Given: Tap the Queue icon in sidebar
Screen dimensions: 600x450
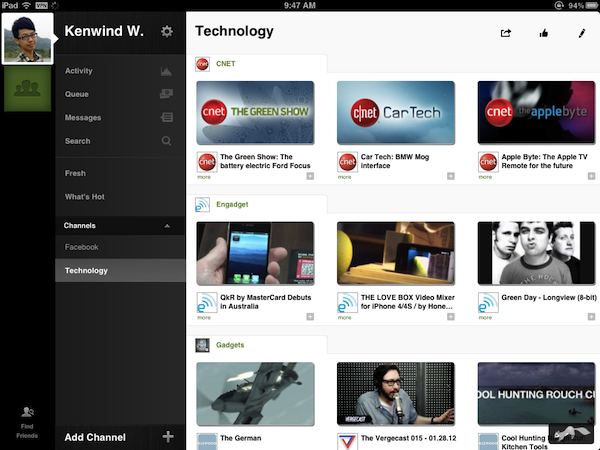Looking at the screenshot, I should point(166,94).
